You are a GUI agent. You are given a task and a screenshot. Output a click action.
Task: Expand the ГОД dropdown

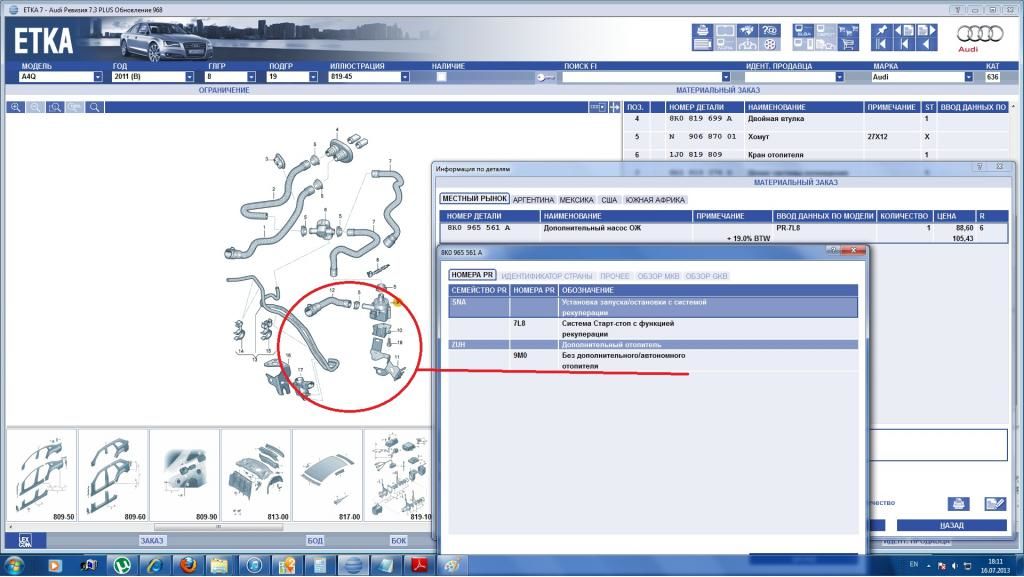(x=189, y=77)
